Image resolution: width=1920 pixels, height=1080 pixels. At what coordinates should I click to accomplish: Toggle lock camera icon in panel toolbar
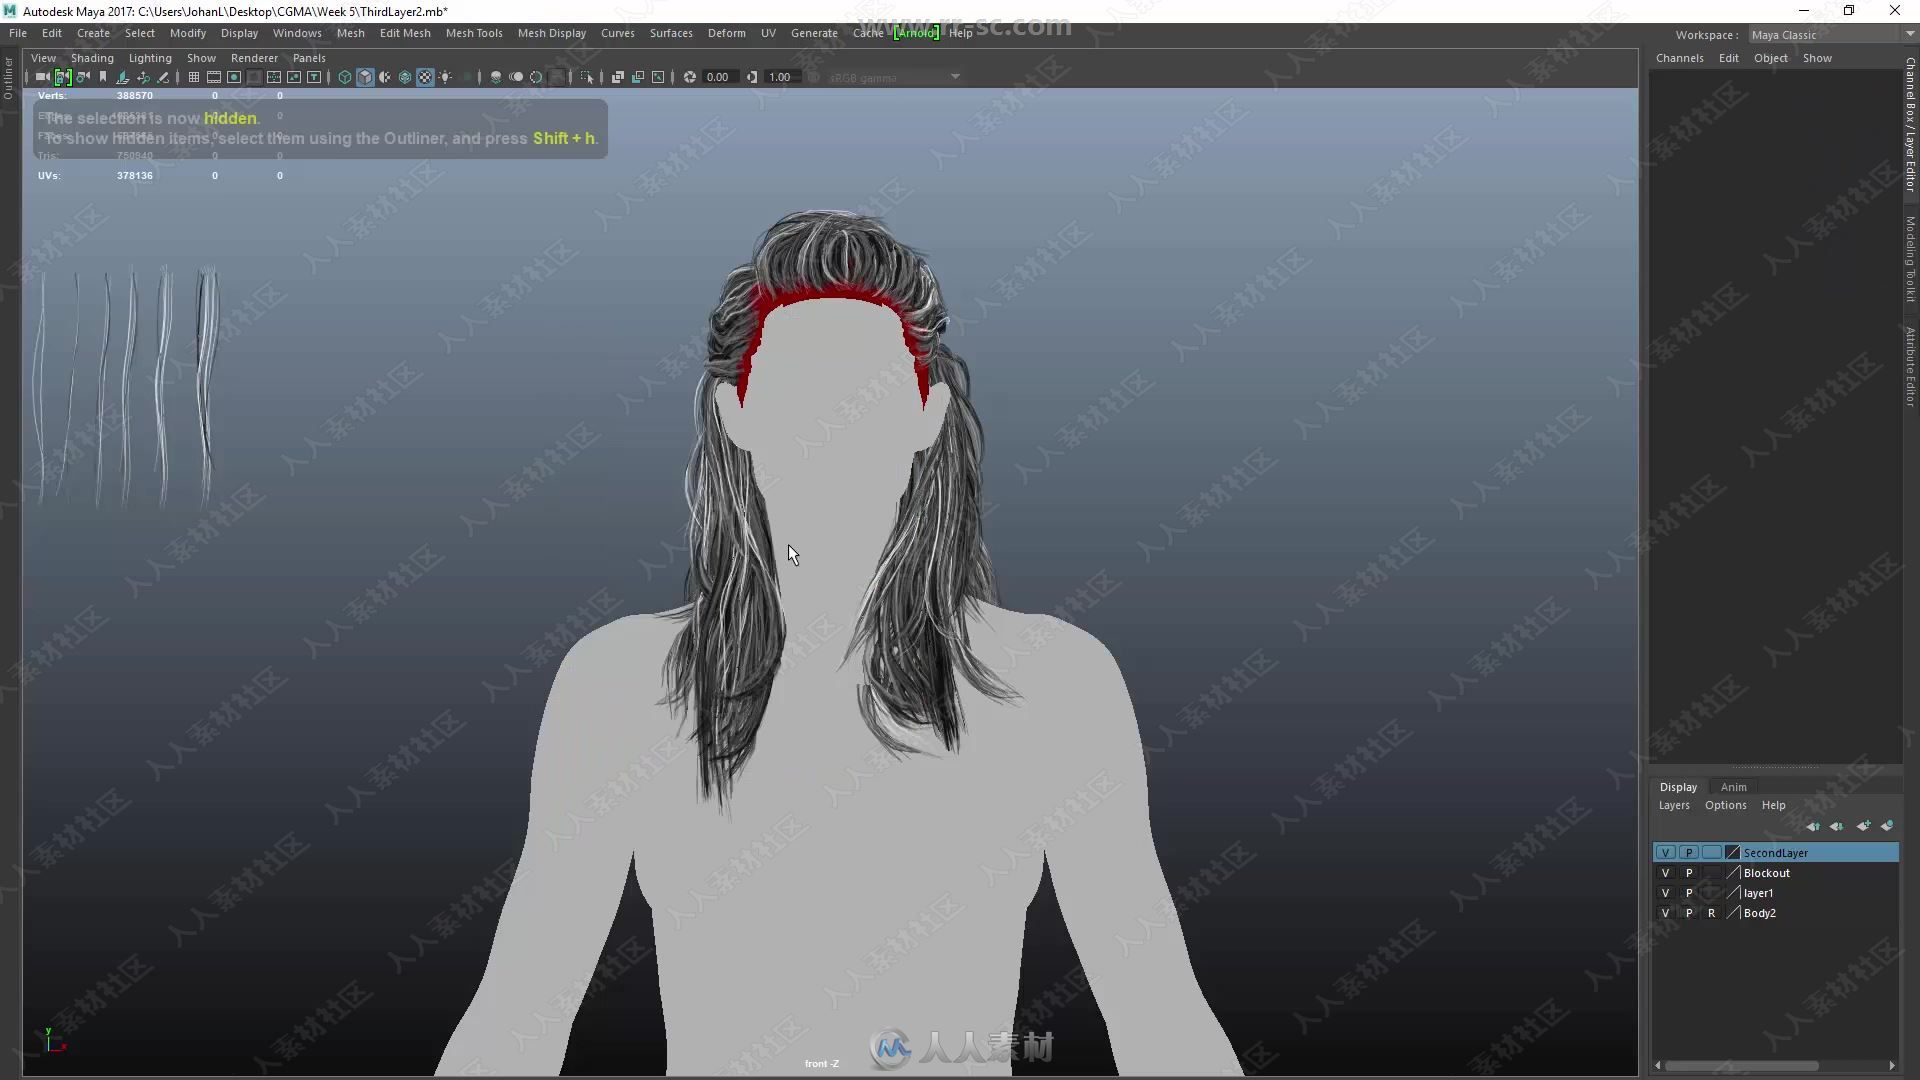(62, 77)
